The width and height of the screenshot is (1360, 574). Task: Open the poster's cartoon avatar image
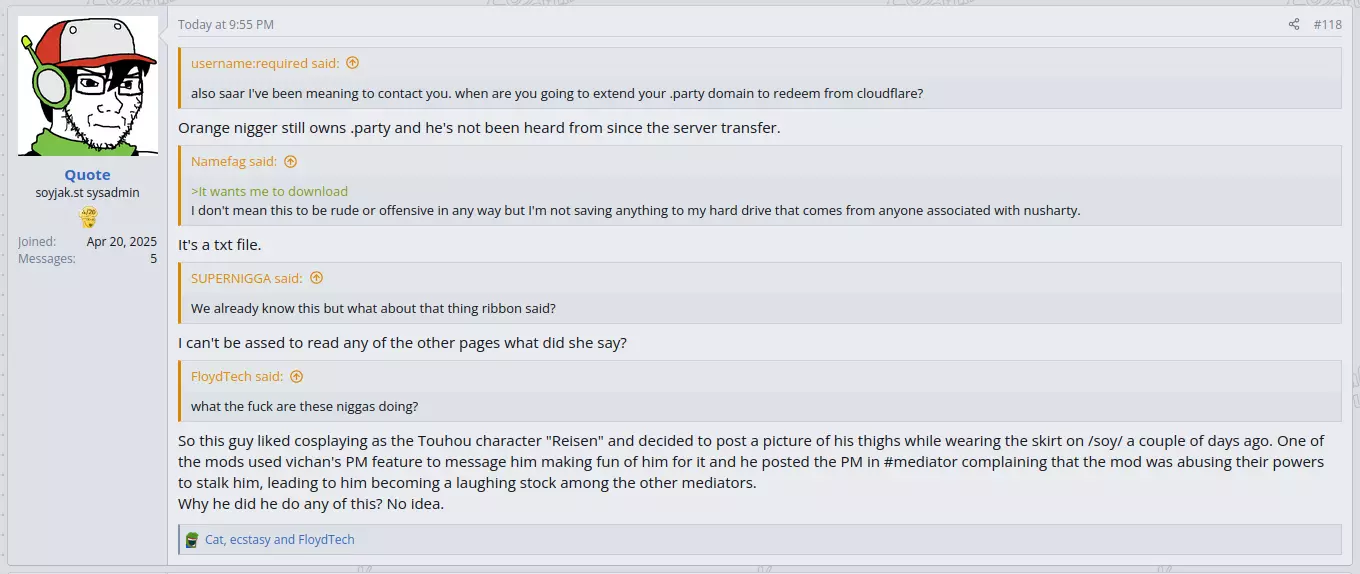point(88,86)
